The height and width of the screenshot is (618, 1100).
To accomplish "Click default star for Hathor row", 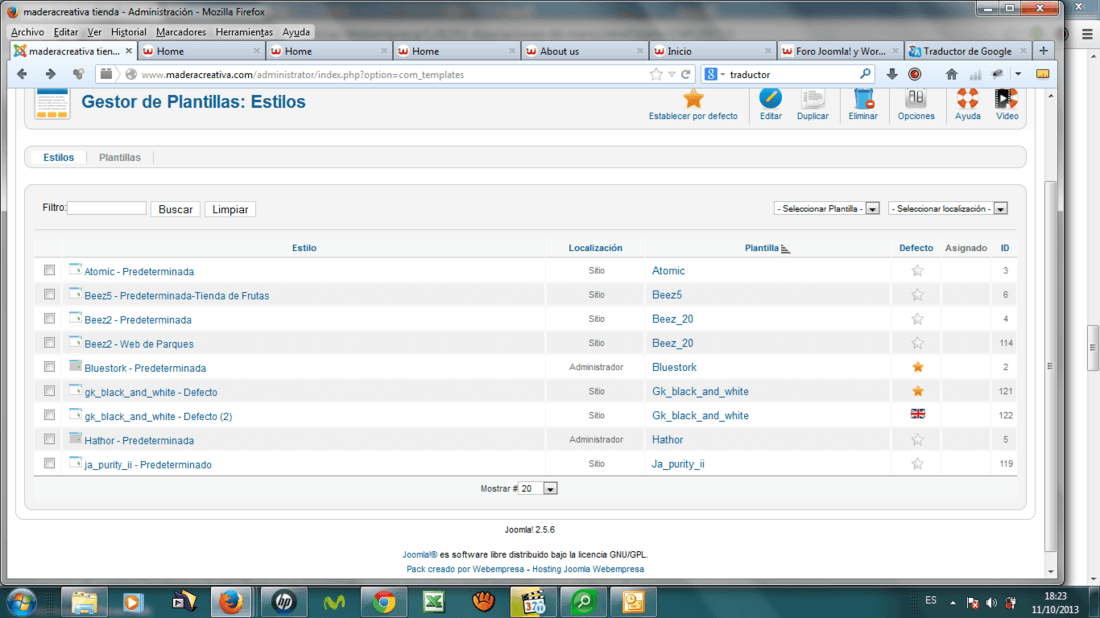I will coord(917,440).
